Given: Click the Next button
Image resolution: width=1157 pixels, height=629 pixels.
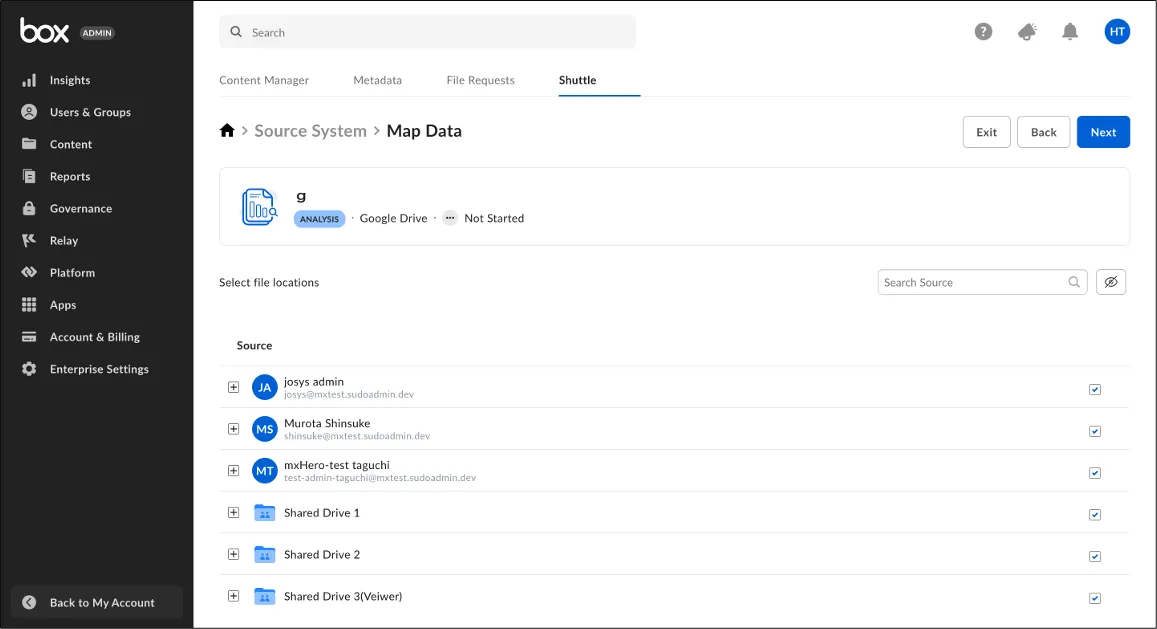Looking at the screenshot, I should click(1103, 132).
